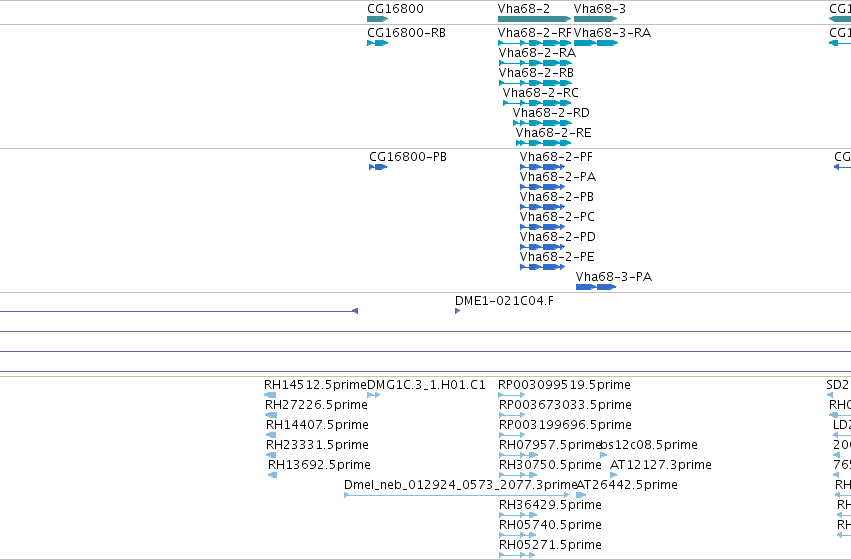
Task: Select EST bs12c08.5prime
Action: (x=604, y=455)
